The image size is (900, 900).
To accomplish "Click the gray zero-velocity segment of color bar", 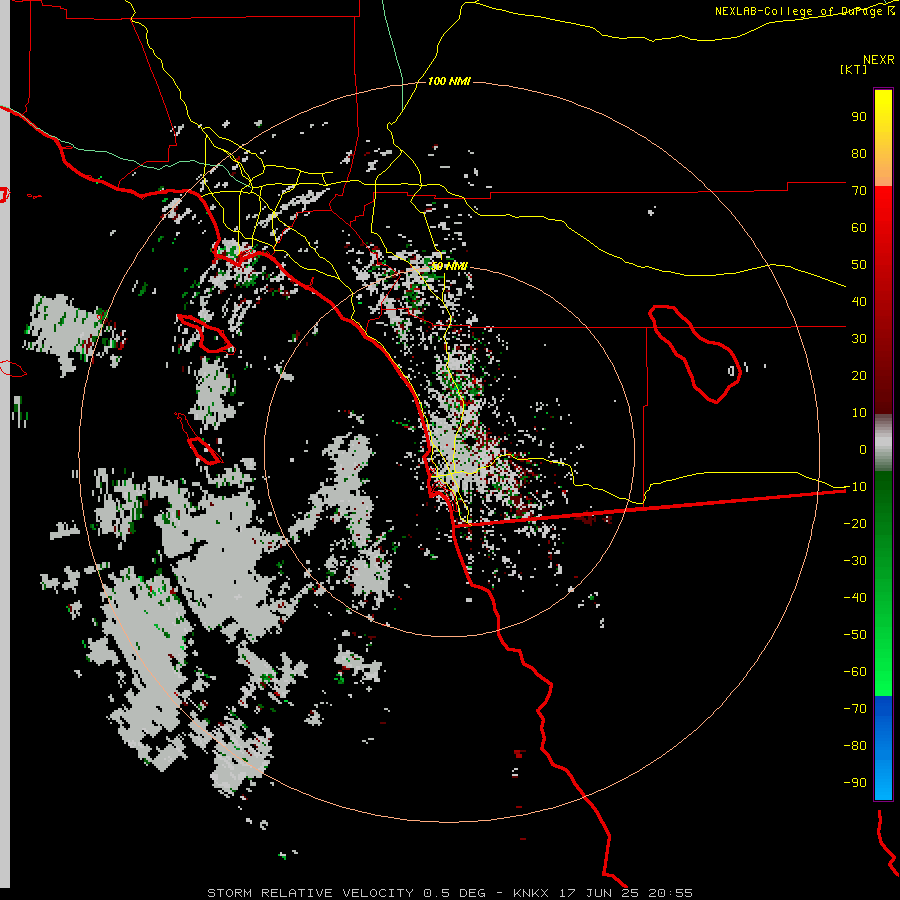I will (x=883, y=442).
